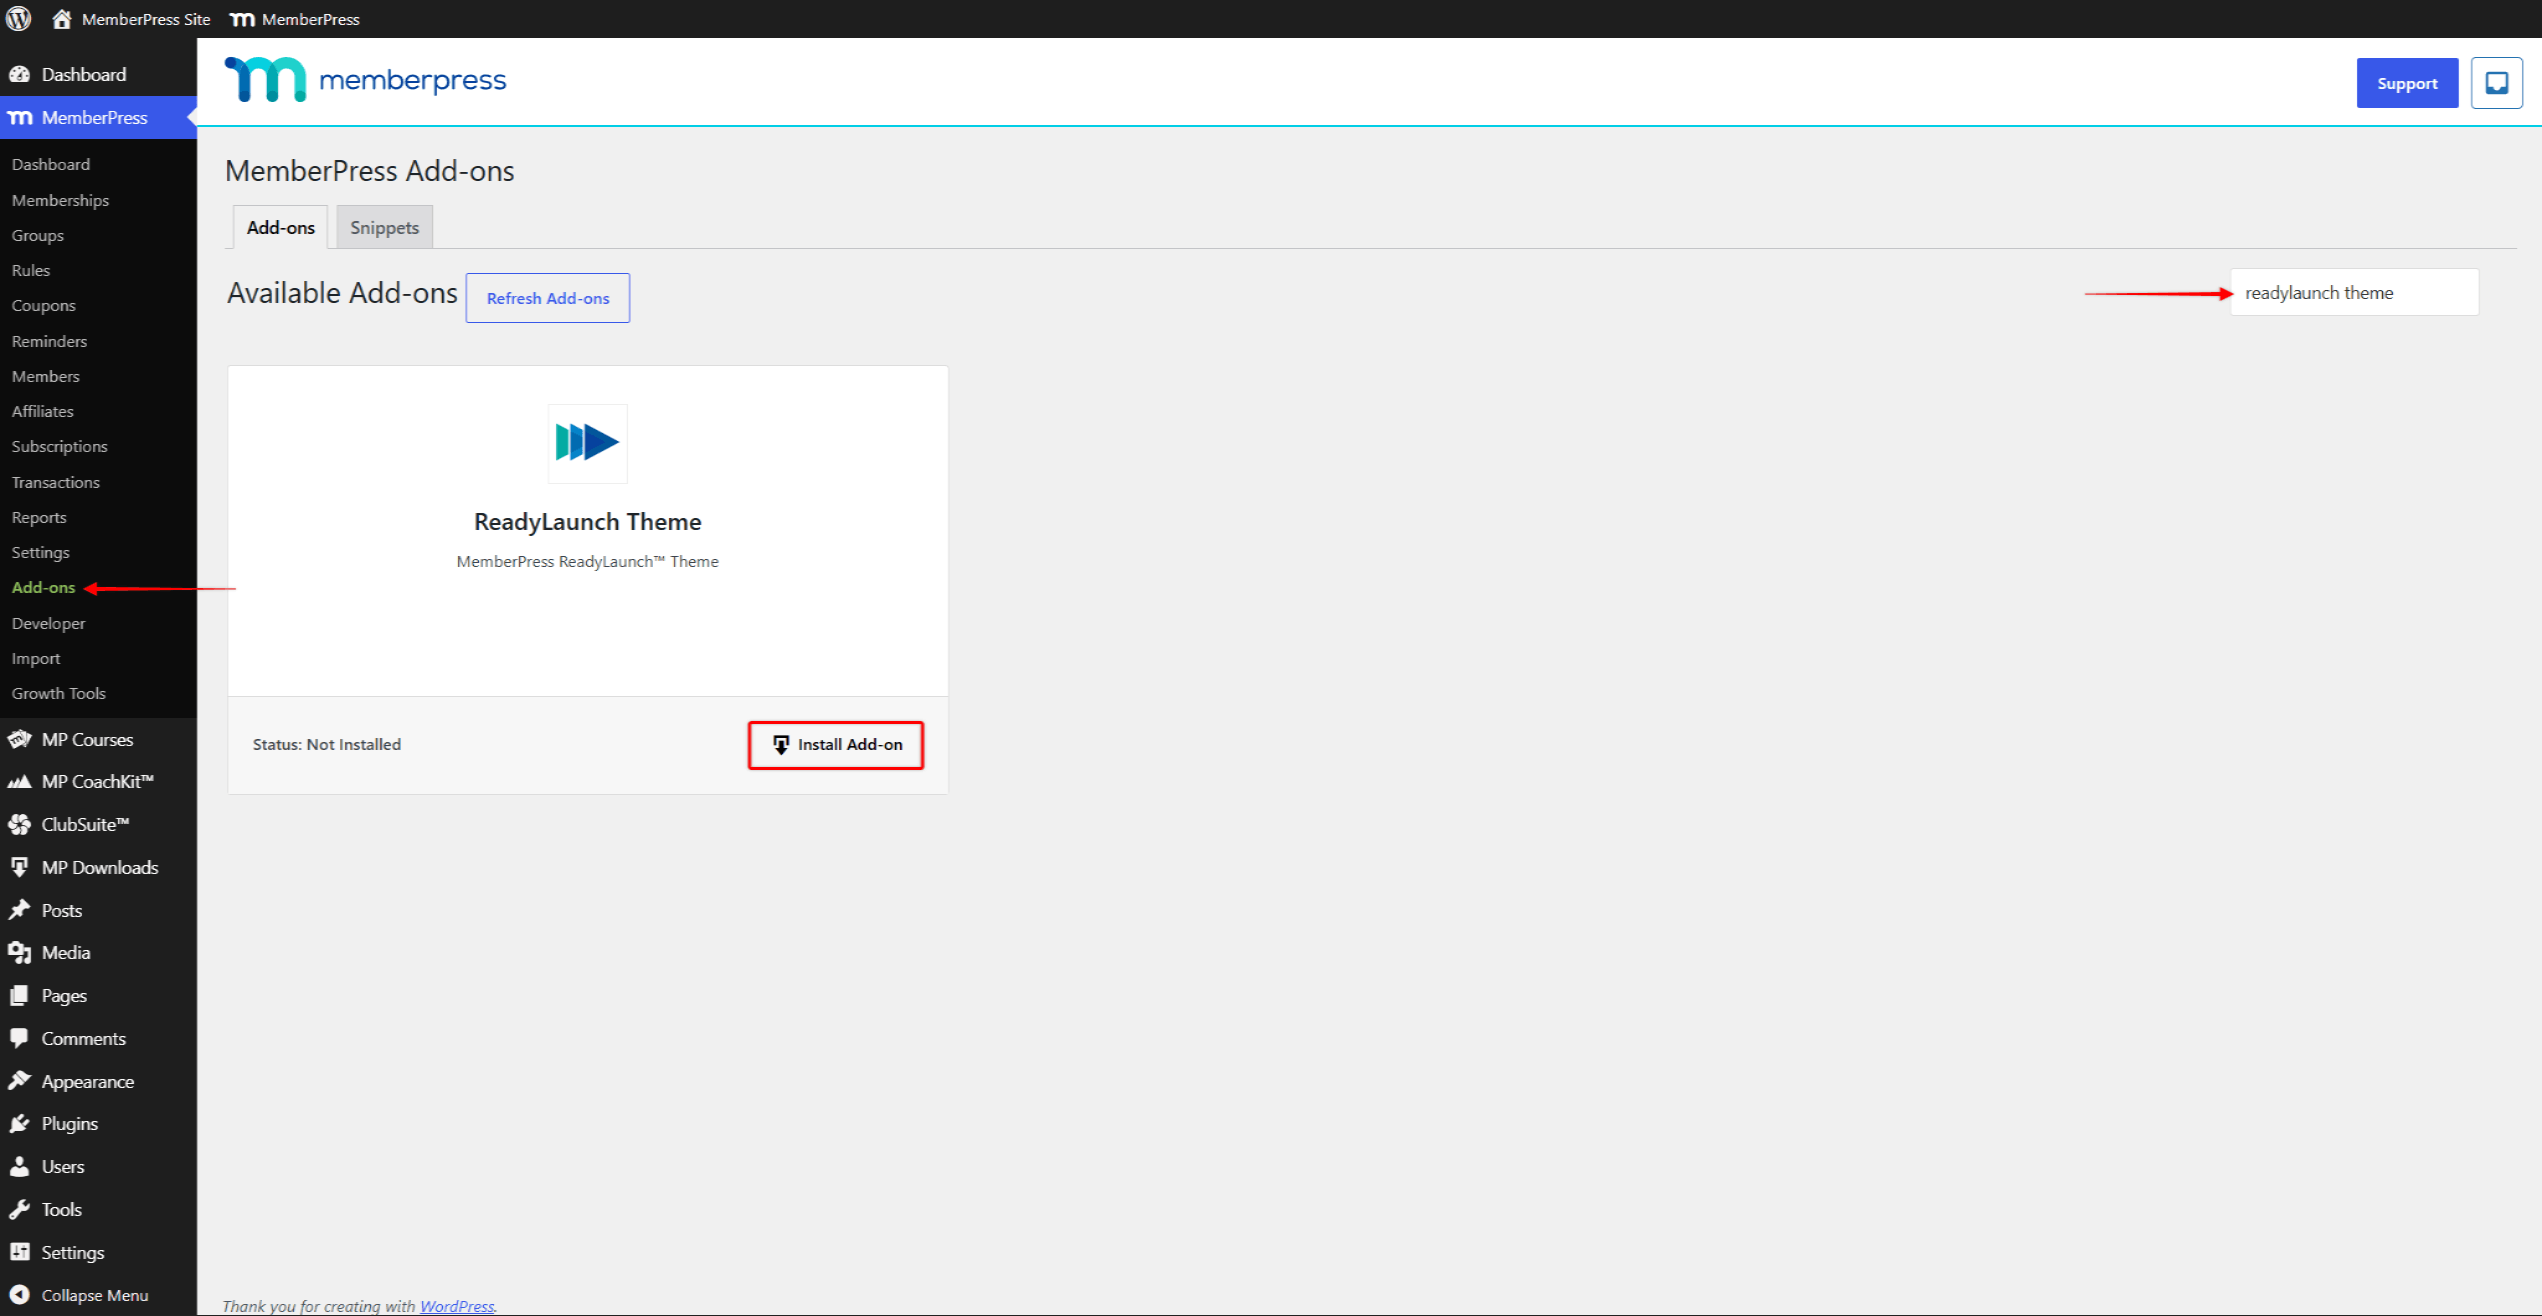Click the Collapse Menu label
The height and width of the screenshot is (1316, 2542).
95,1295
